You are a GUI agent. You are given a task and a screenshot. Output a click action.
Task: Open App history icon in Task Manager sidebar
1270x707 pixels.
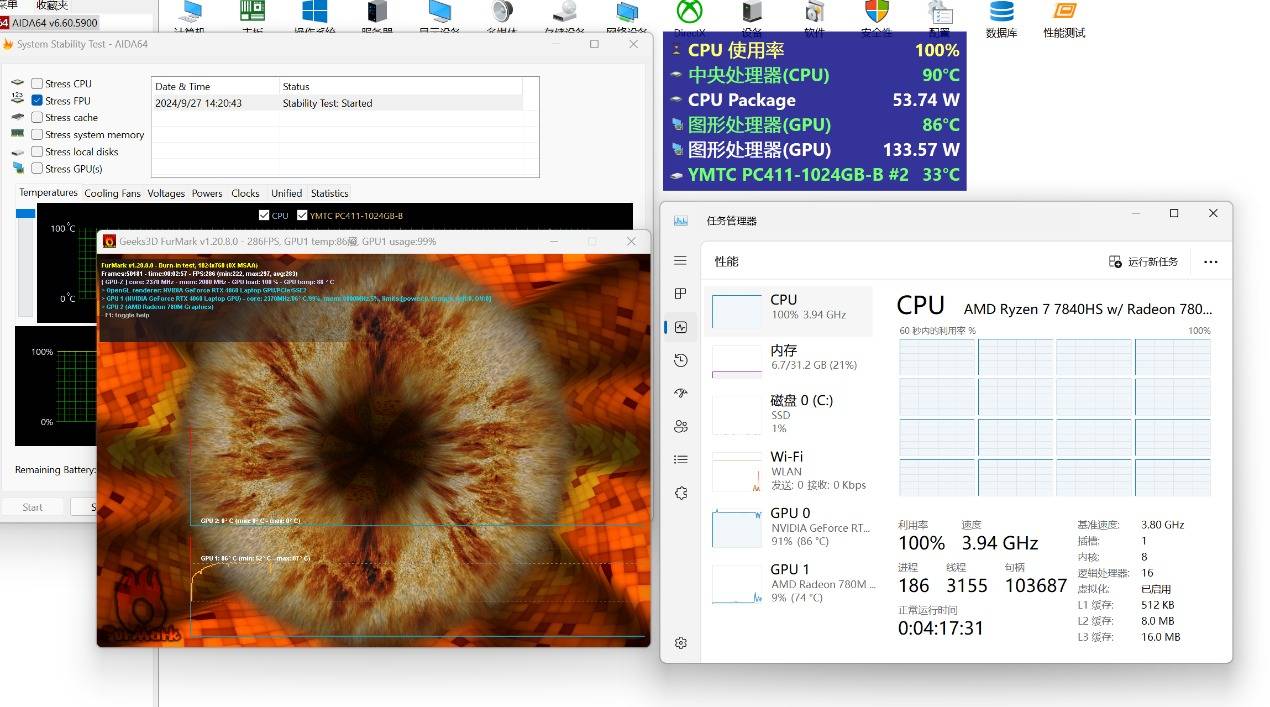coord(681,360)
